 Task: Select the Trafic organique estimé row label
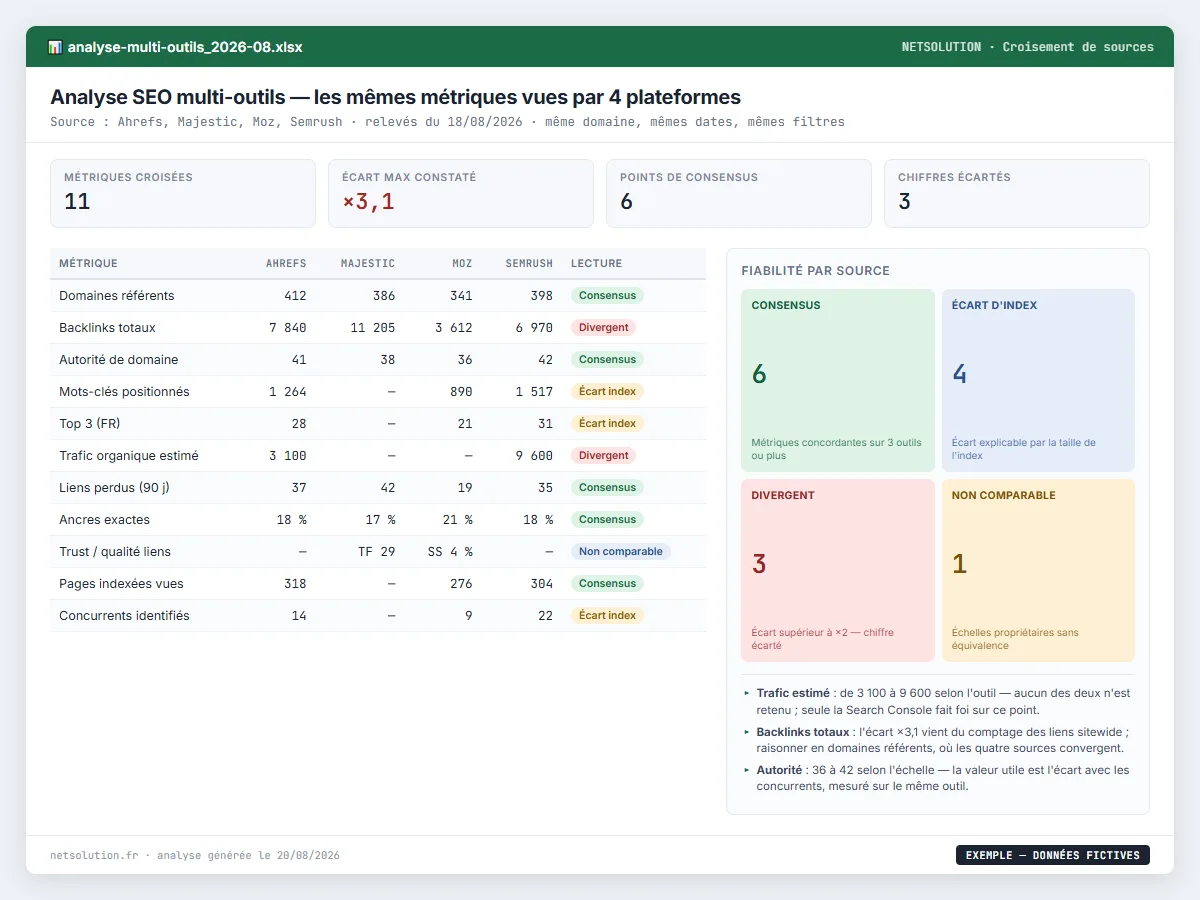point(129,456)
